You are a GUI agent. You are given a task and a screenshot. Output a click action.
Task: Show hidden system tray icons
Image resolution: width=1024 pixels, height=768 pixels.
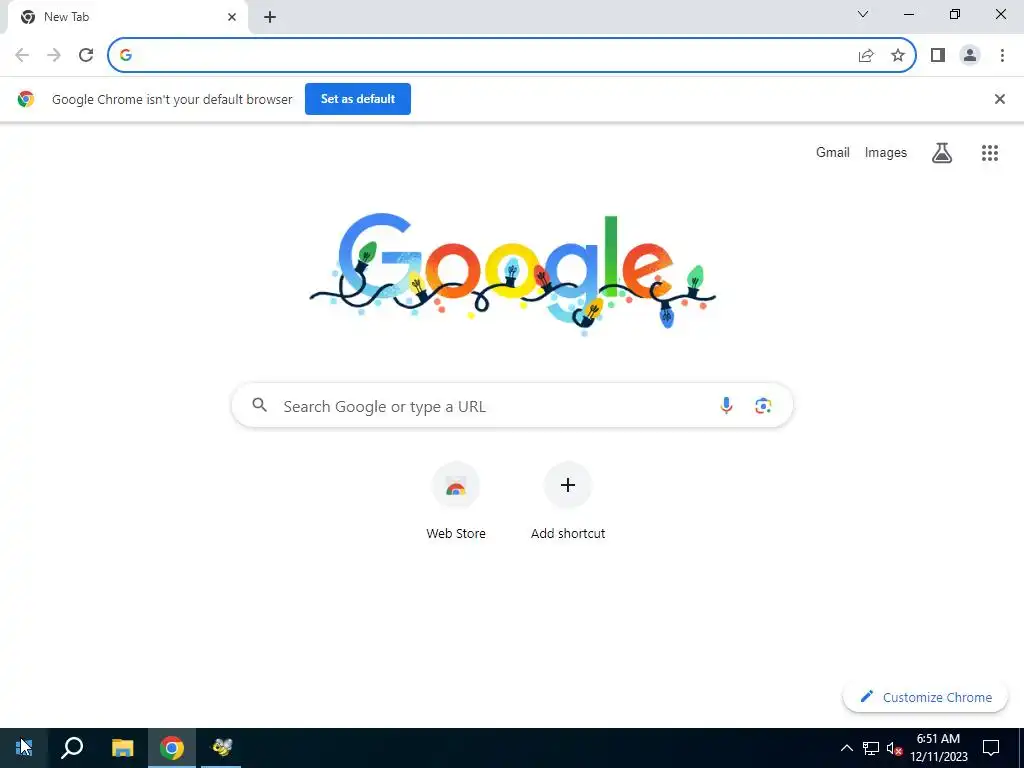846,748
